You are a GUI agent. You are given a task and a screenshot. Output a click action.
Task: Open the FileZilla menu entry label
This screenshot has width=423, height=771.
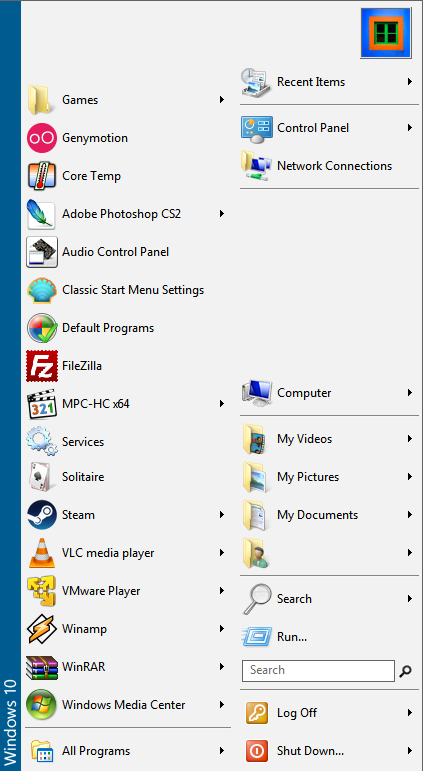[x=82, y=366]
